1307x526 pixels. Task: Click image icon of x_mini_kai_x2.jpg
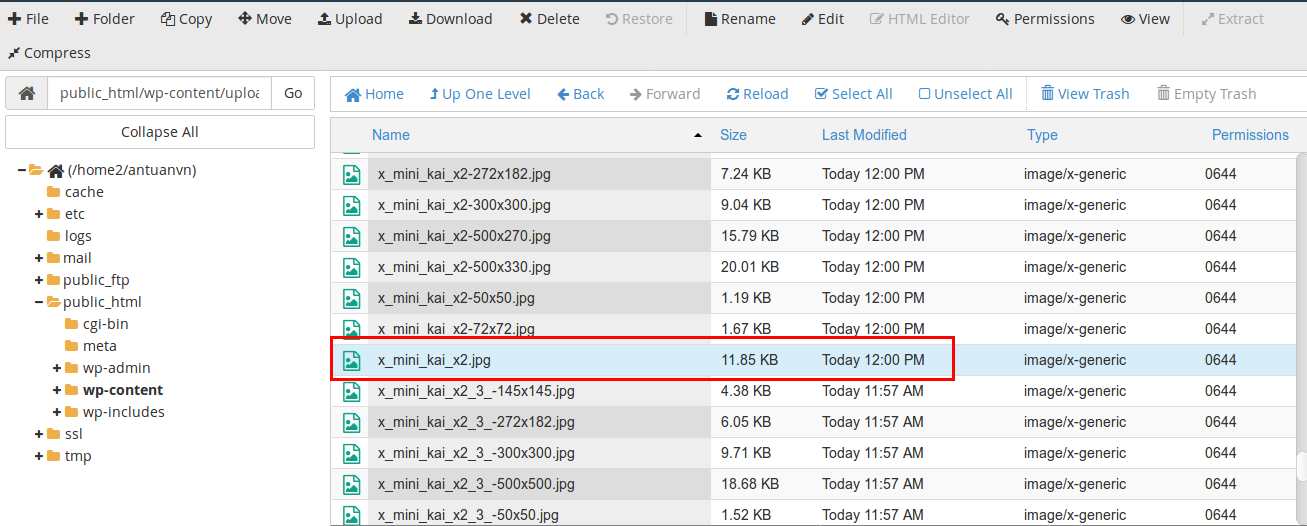point(351,360)
